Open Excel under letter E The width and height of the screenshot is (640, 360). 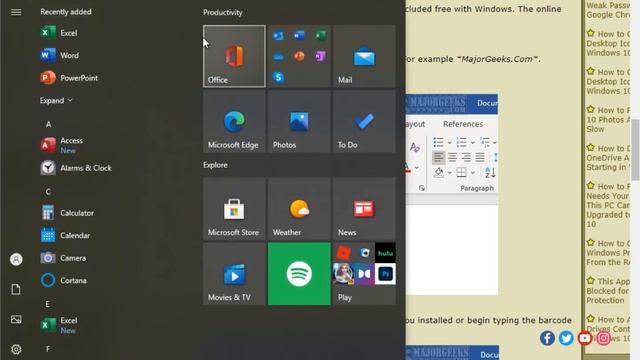(59, 325)
